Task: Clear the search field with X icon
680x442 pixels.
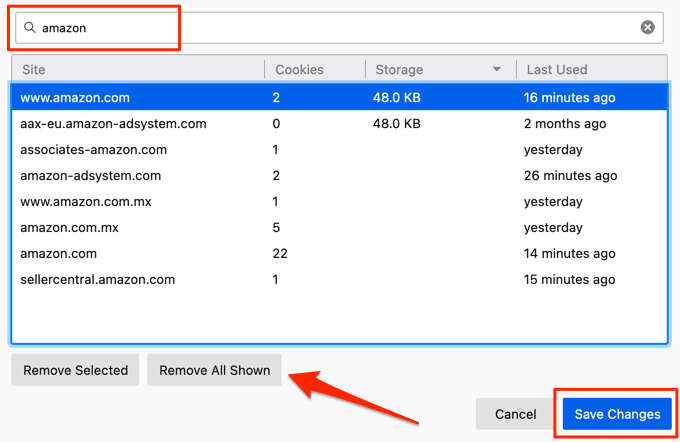Action: 648,28
